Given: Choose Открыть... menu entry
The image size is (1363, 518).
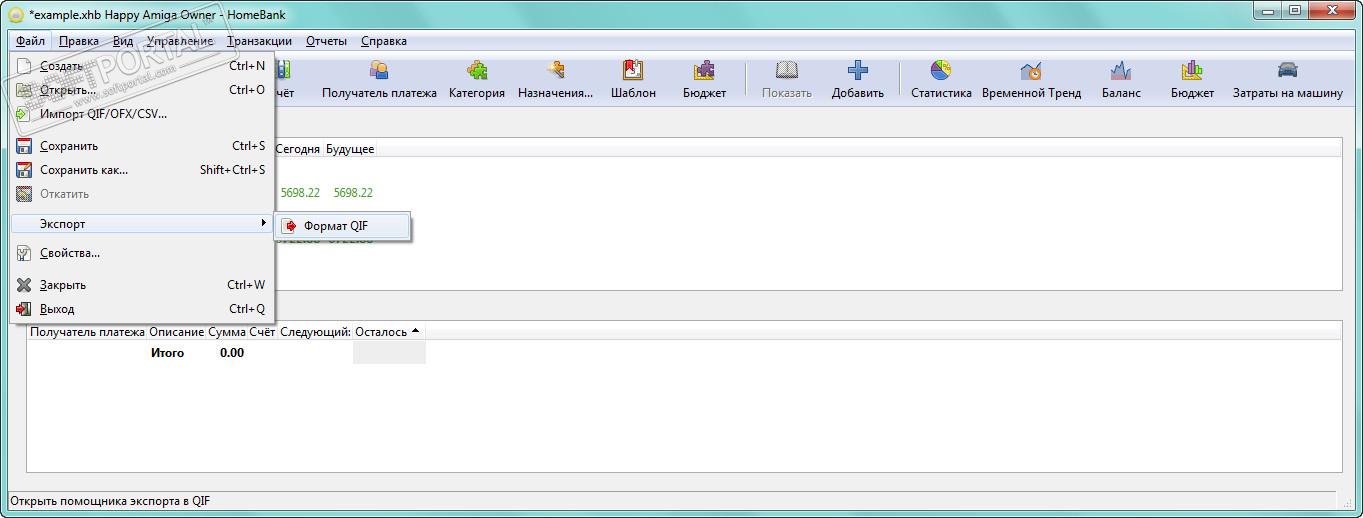Looking at the screenshot, I should coord(141,90).
